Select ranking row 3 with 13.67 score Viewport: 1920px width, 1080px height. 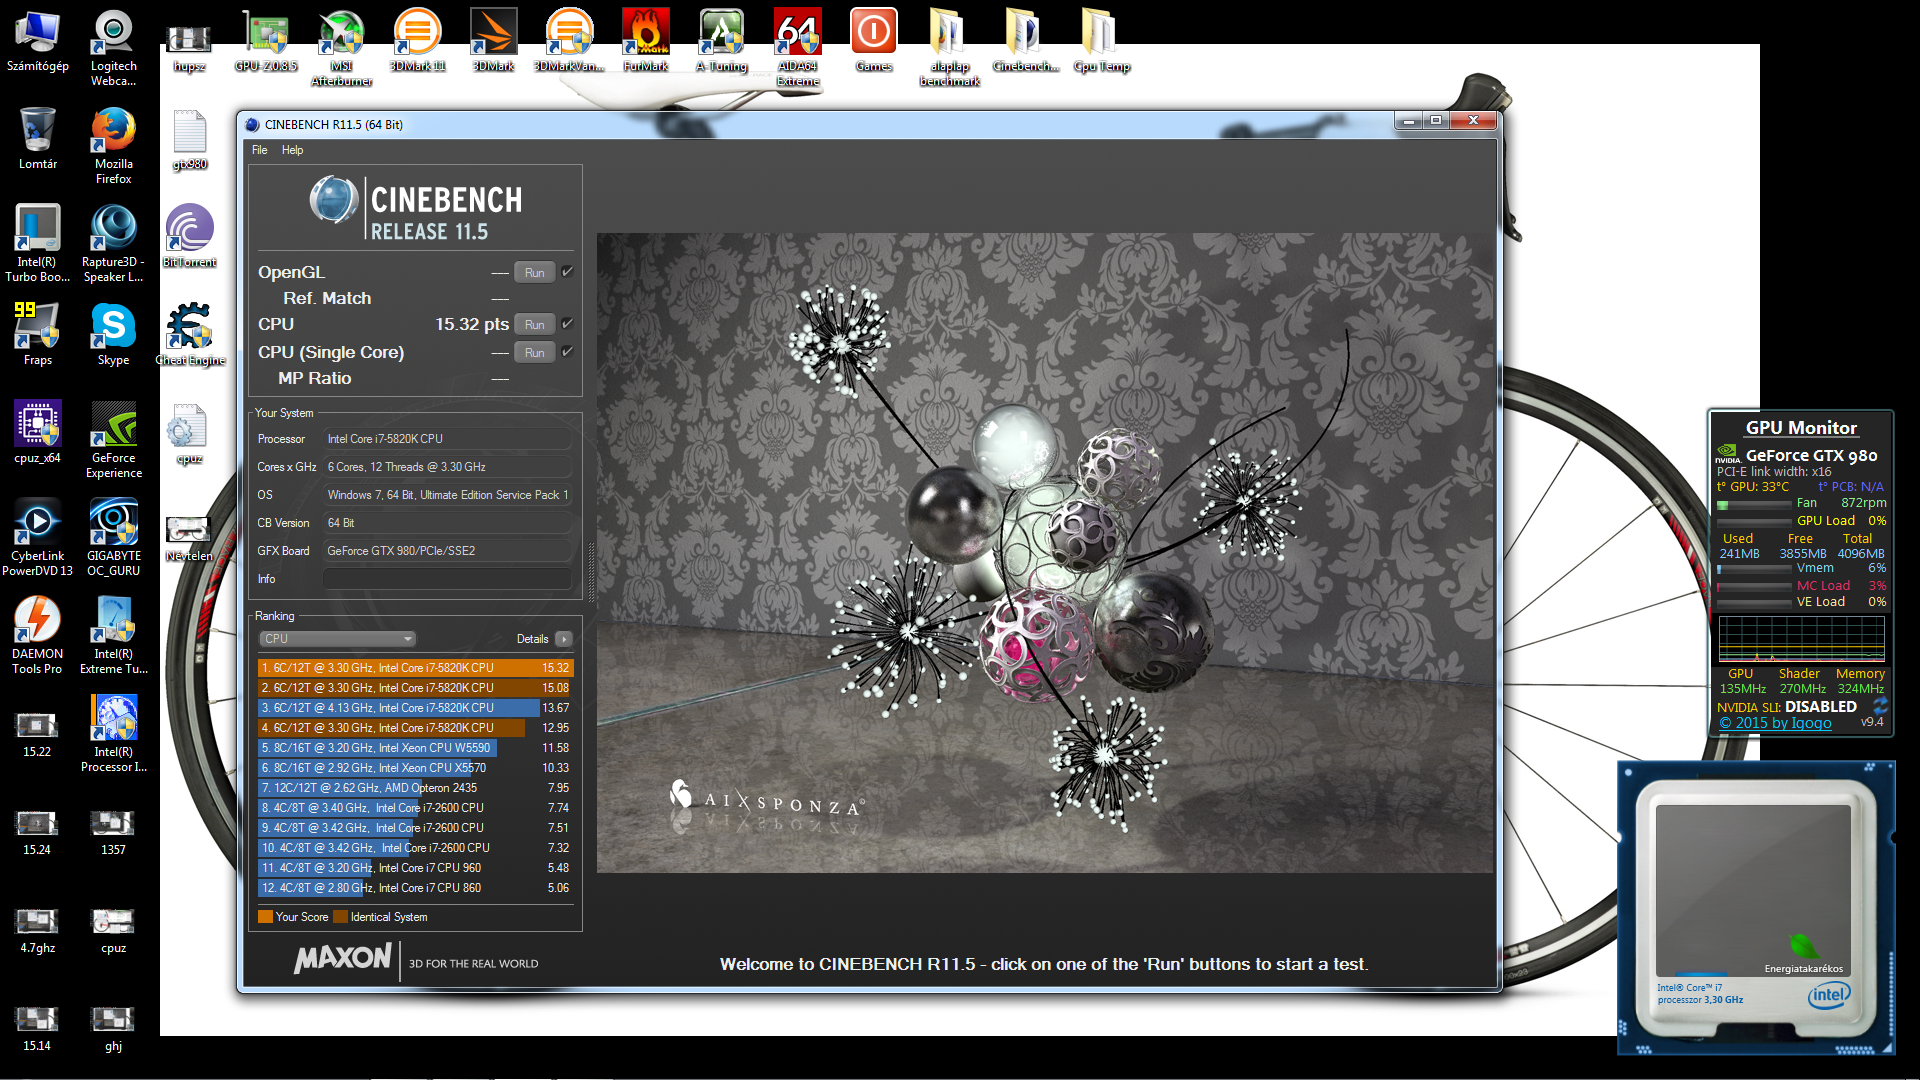click(415, 708)
